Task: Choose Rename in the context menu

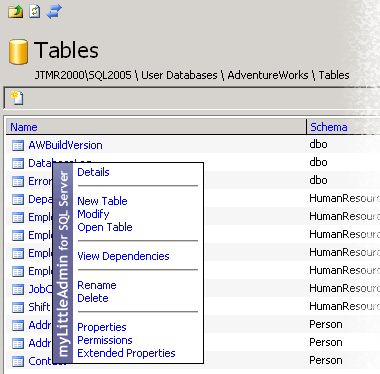Action: click(97, 285)
